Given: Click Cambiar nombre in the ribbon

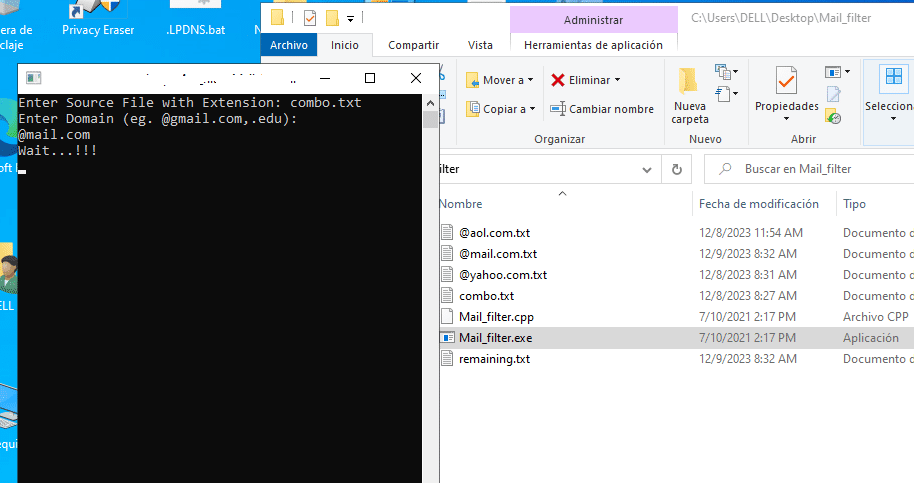Looking at the screenshot, I should (x=602, y=109).
